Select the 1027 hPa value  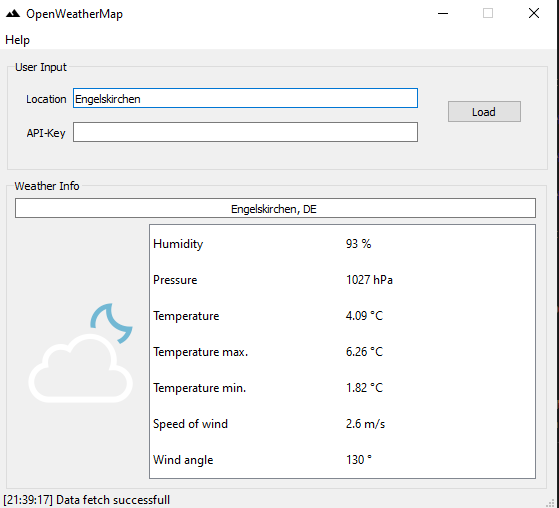369,280
